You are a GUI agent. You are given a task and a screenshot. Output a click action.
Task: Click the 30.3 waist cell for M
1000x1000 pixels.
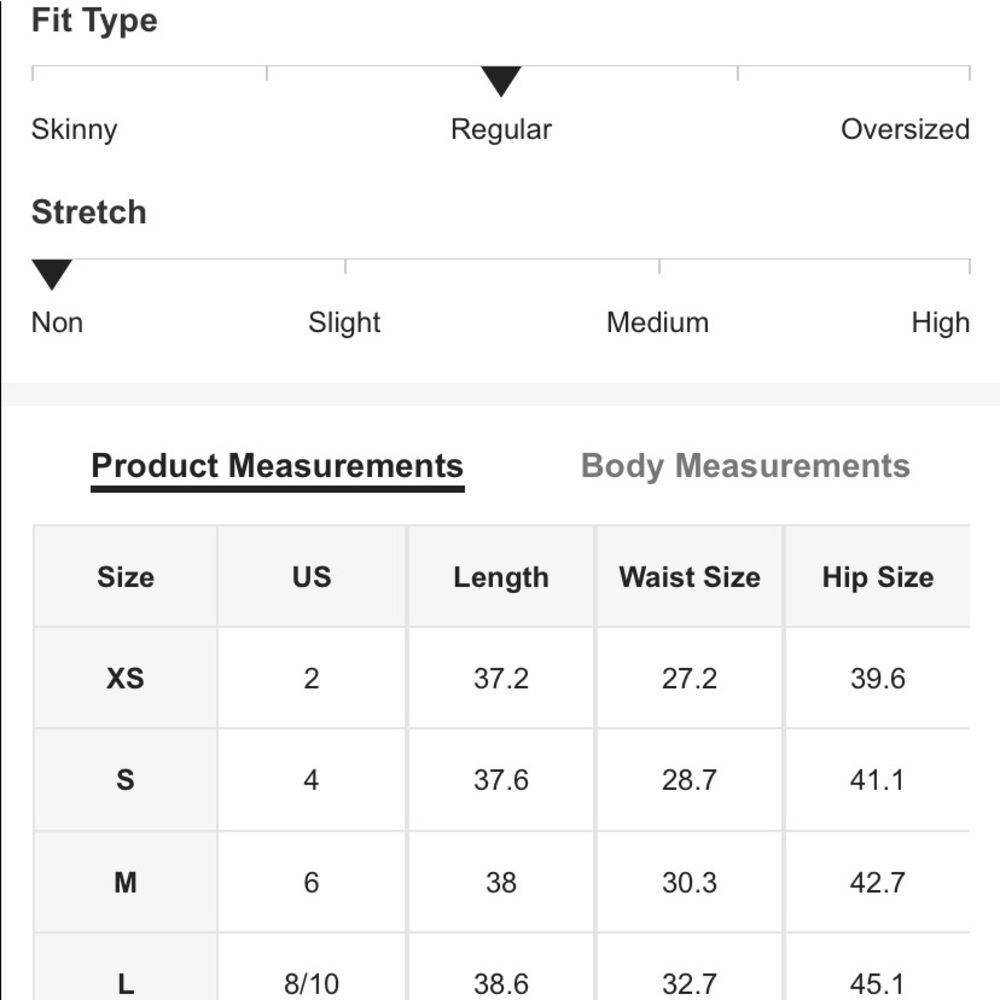tap(689, 882)
